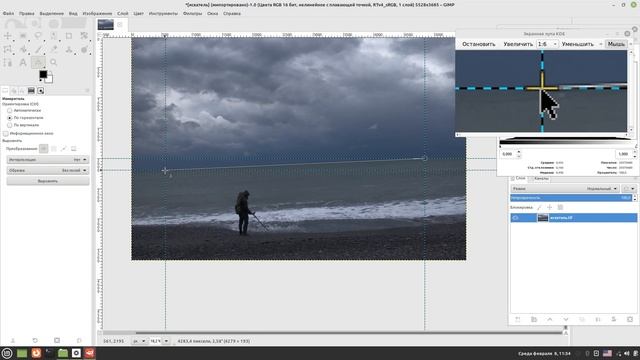Raise the layer one step
The height and width of the screenshot is (360, 640).
[x=550, y=319]
